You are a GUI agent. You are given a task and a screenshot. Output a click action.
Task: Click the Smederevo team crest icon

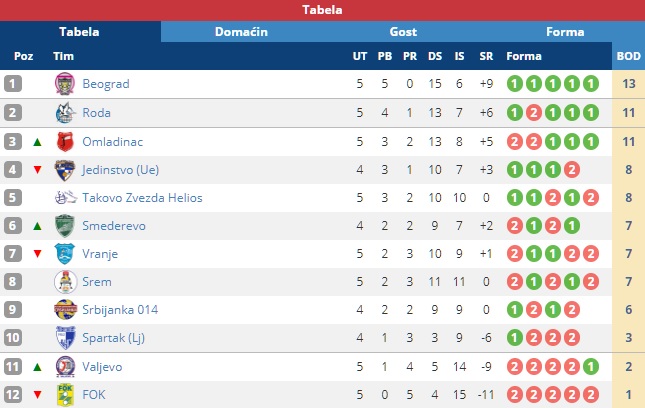(65, 226)
